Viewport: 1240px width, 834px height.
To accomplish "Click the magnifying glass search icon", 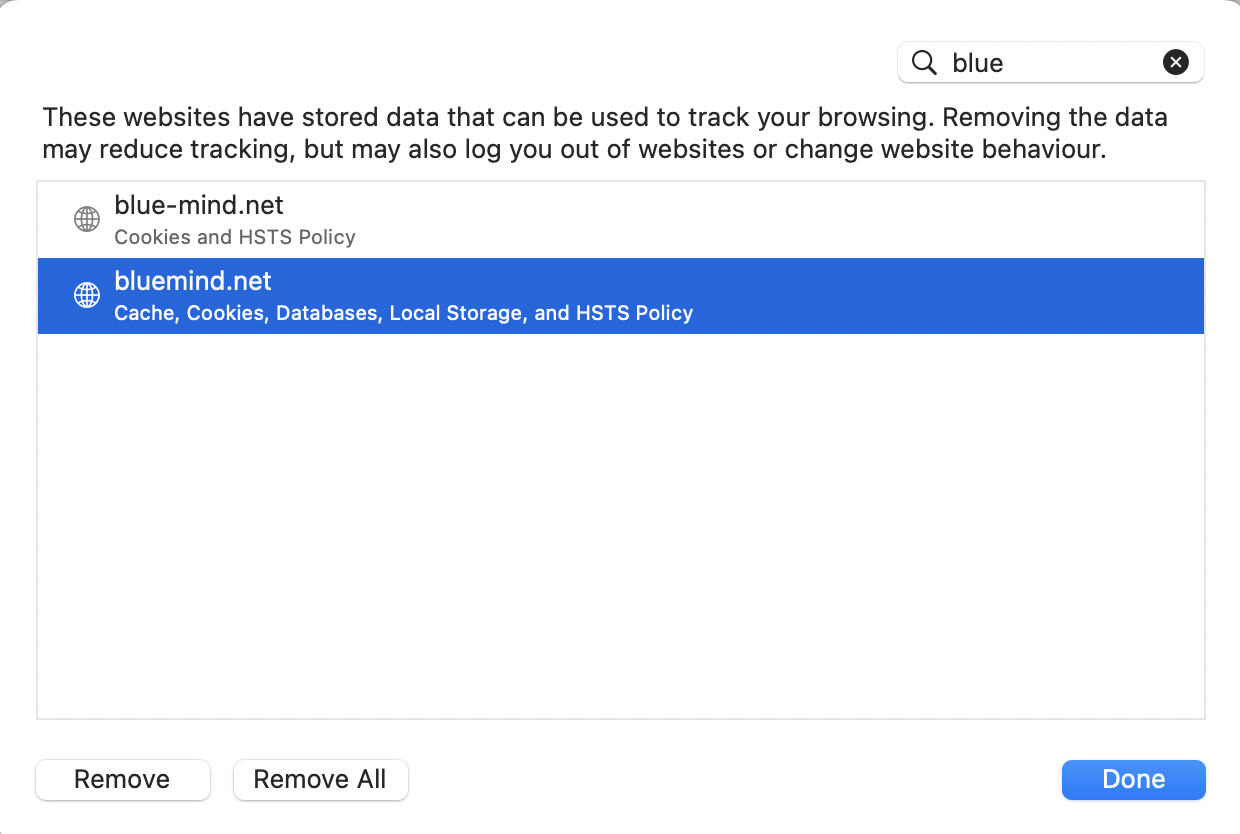I will [x=924, y=63].
